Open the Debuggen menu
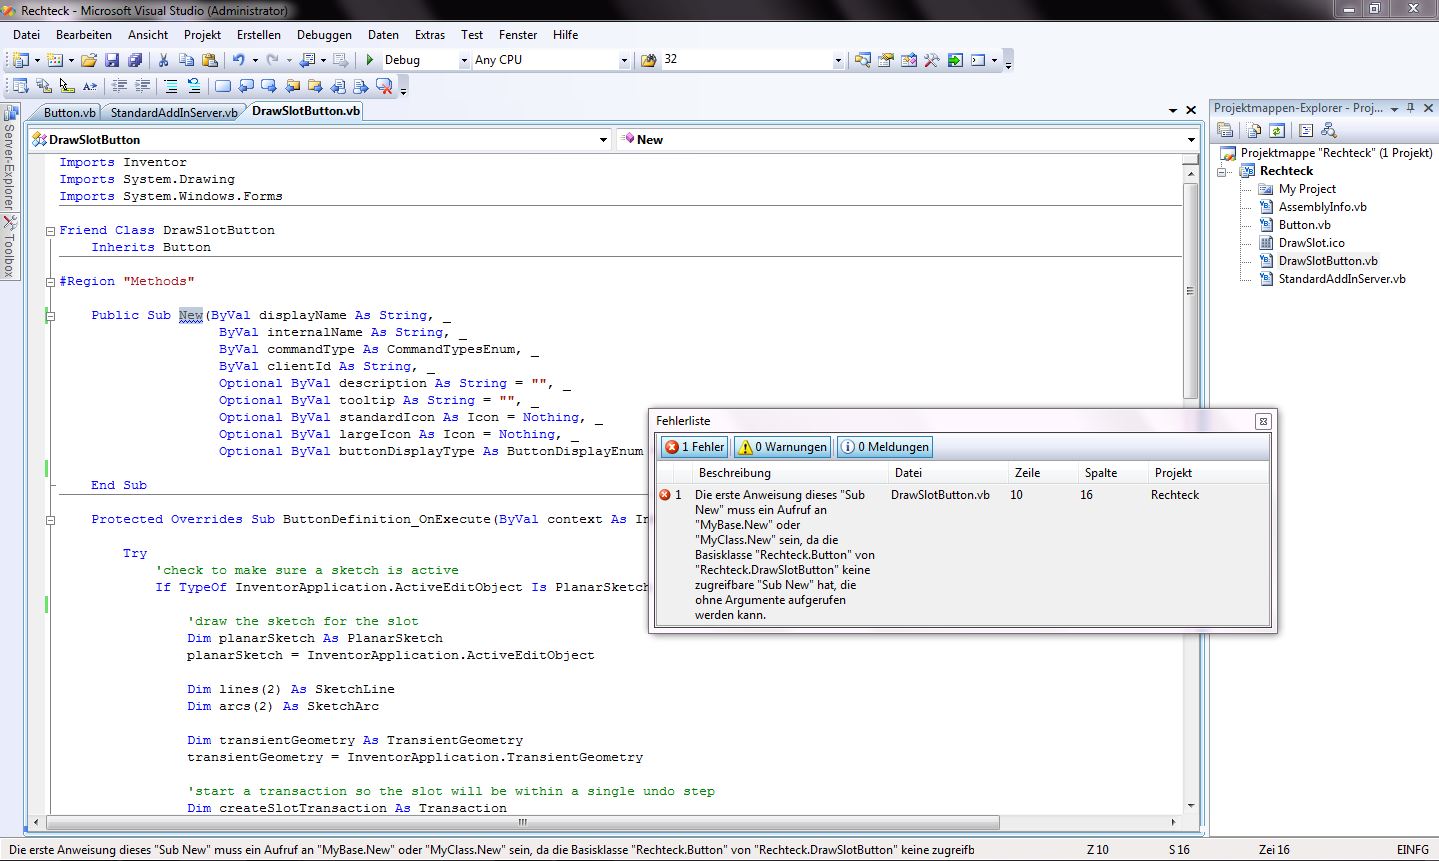 pos(324,34)
